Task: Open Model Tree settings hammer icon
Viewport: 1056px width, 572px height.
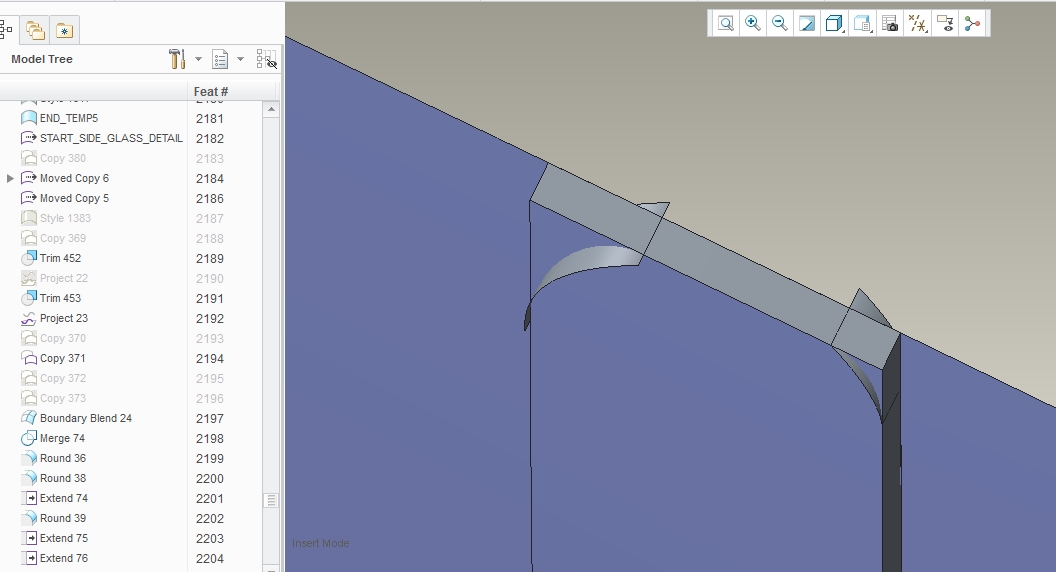Action: click(x=177, y=59)
